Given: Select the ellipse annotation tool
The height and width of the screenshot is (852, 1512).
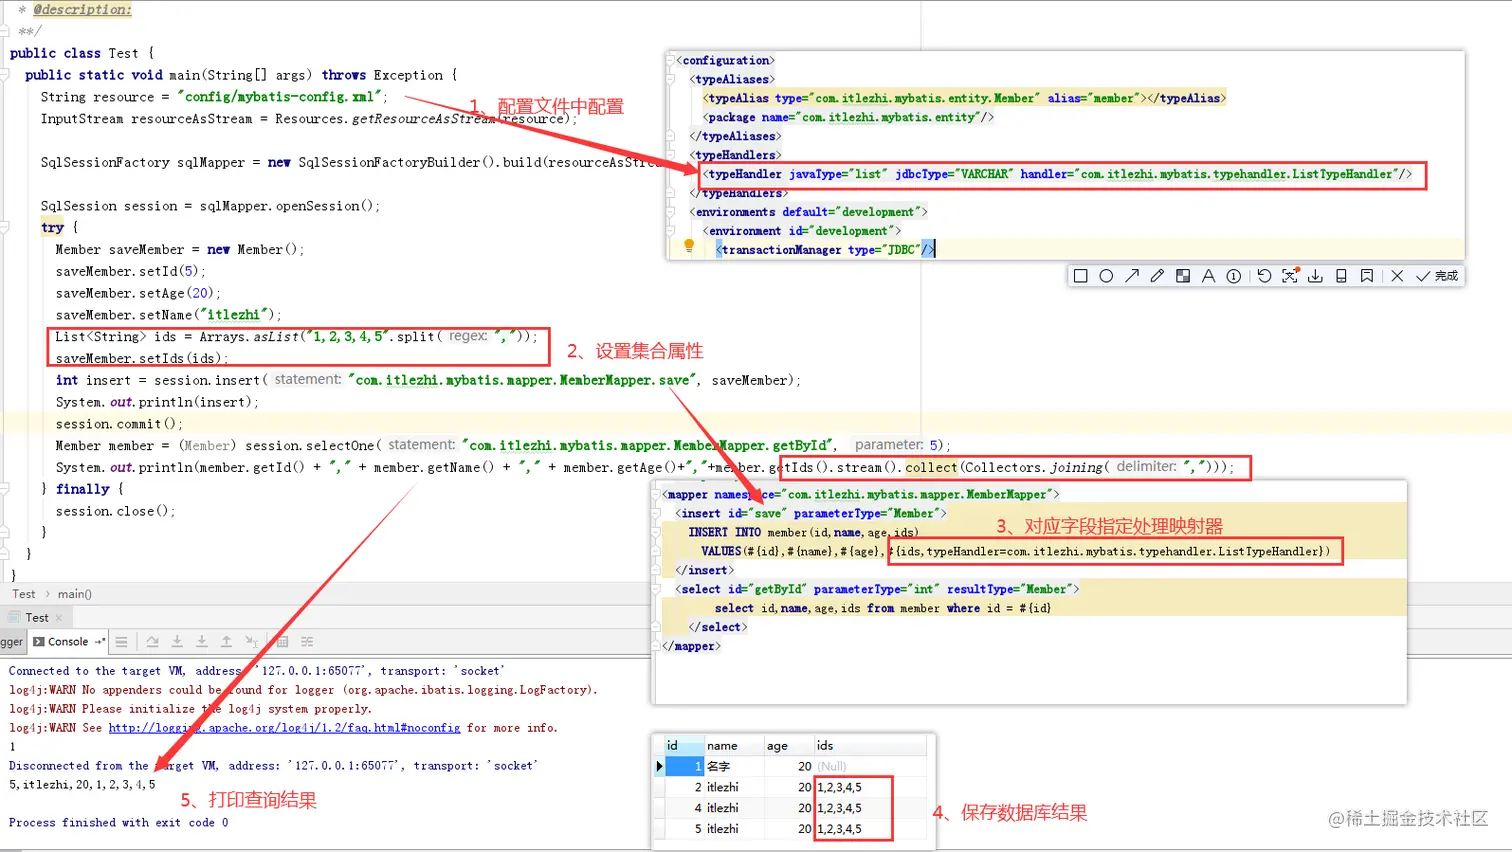Looking at the screenshot, I should (1106, 276).
